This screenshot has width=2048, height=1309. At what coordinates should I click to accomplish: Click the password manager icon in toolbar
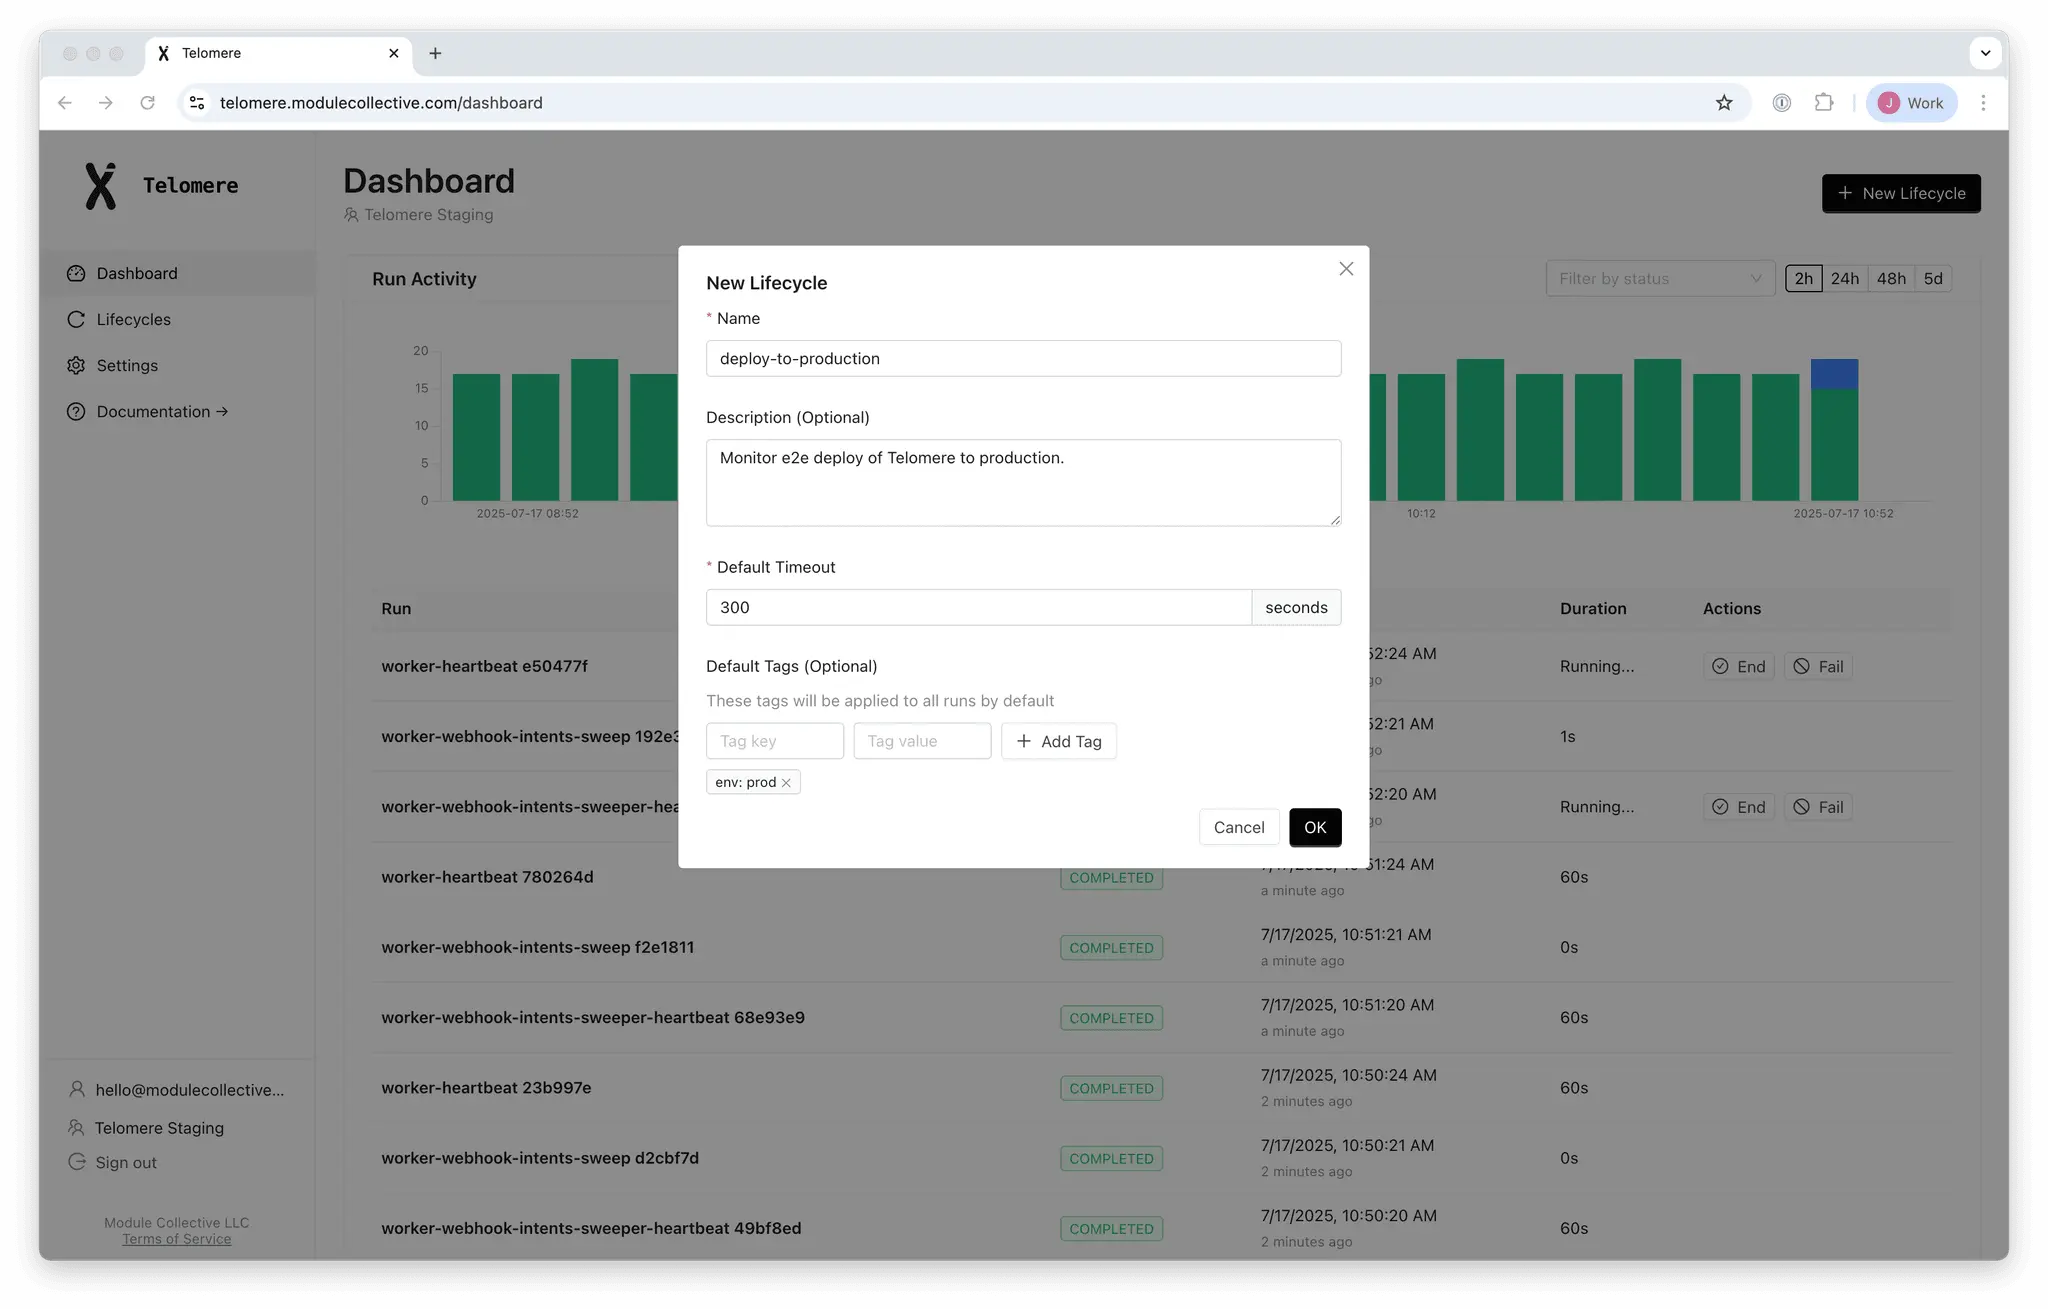(x=1782, y=103)
